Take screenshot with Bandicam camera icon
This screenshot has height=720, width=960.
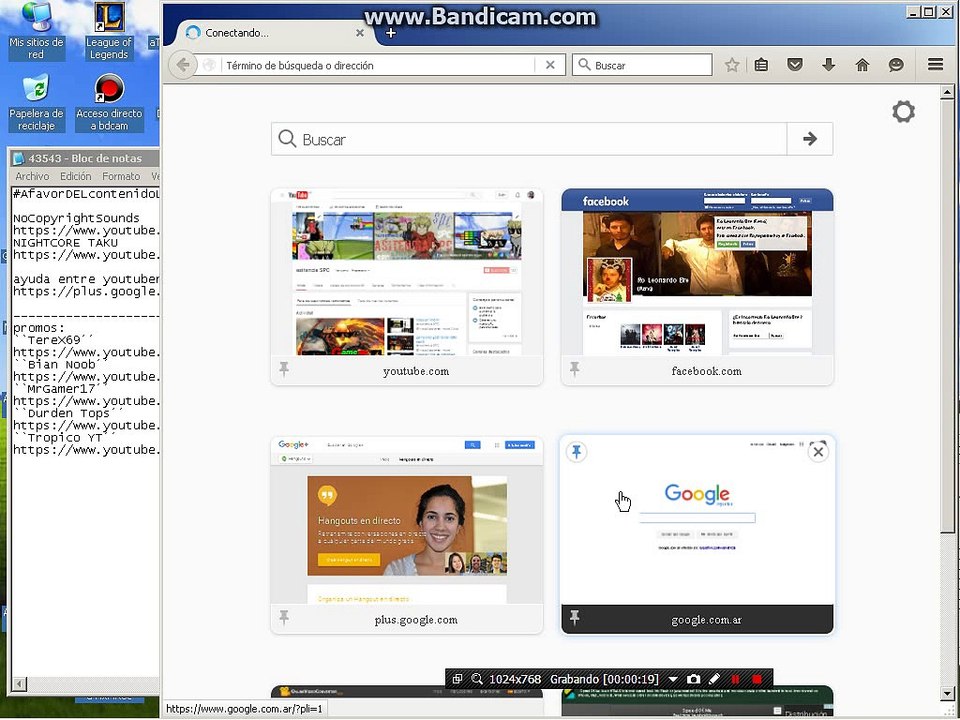pos(693,679)
